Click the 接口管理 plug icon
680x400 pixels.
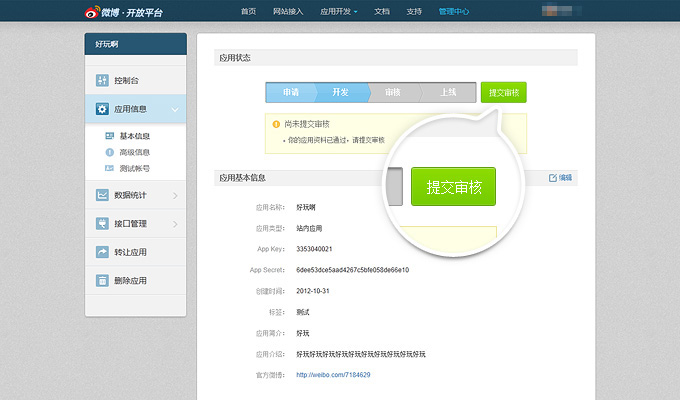(102, 223)
